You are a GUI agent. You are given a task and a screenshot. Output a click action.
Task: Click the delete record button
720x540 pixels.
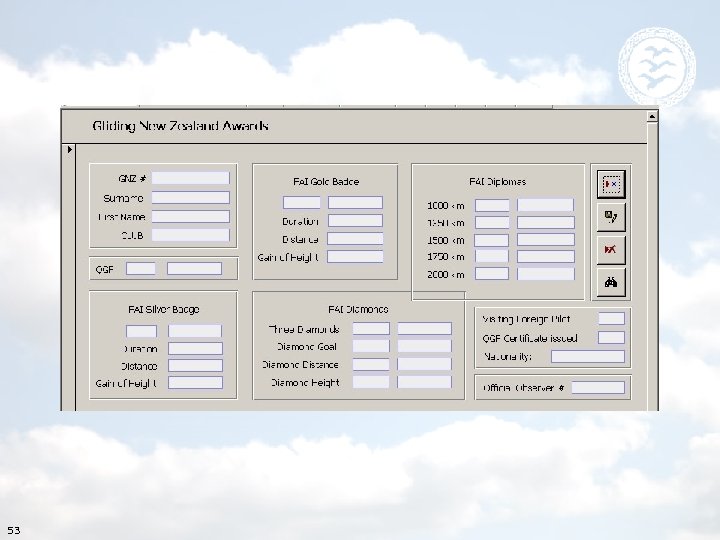611,250
